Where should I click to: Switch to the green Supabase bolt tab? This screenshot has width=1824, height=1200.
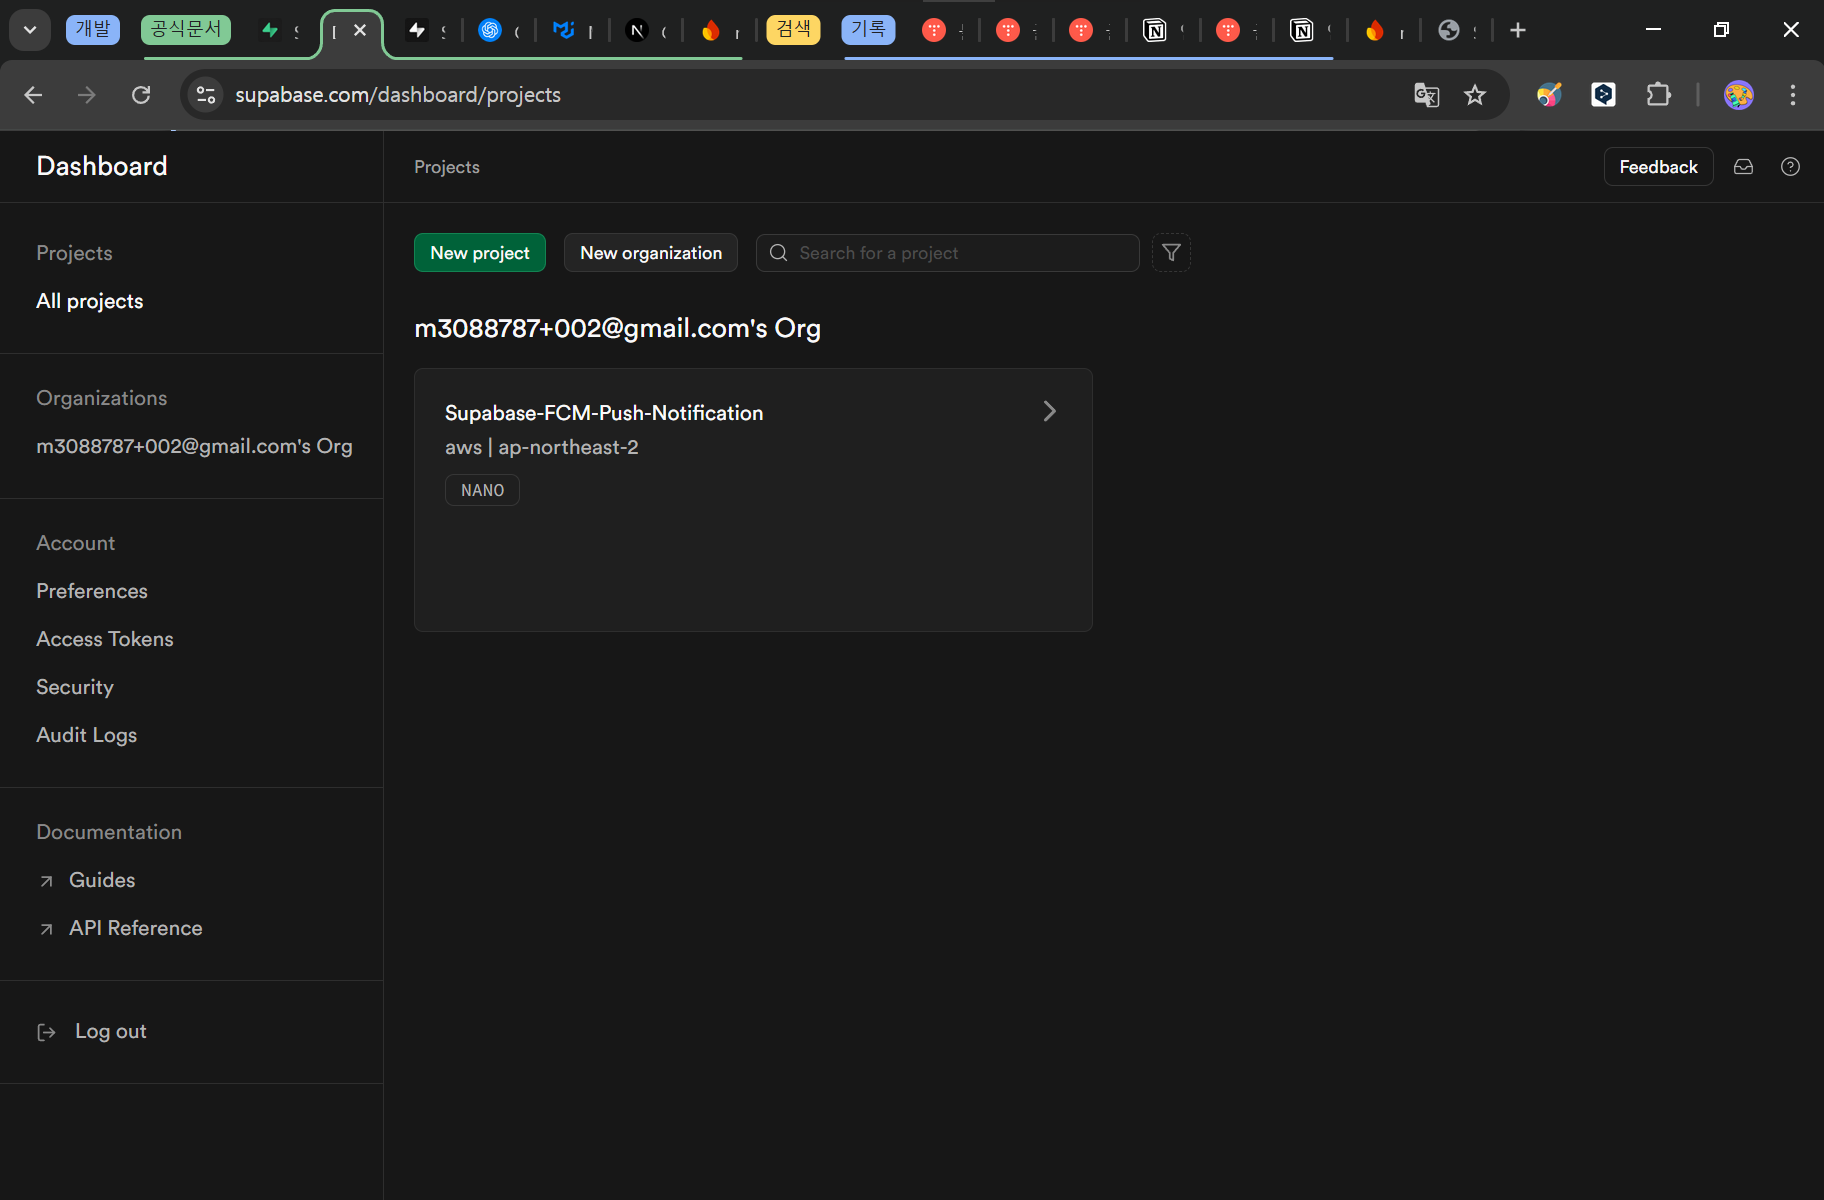point(270,30)
